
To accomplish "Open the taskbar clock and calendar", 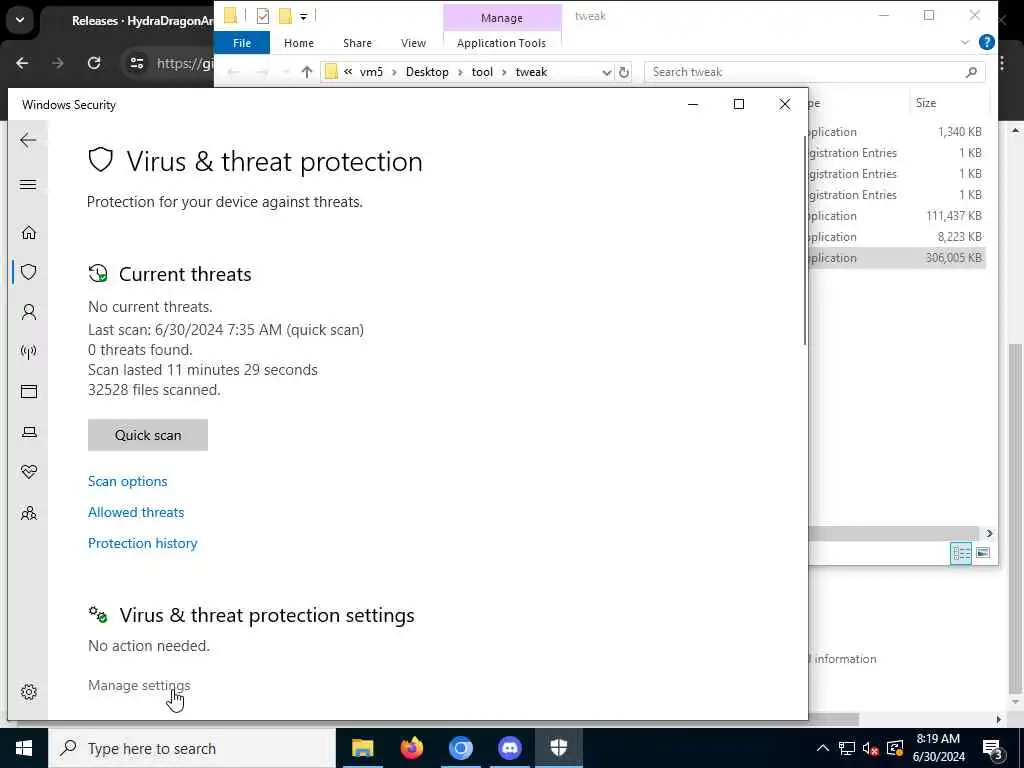I will click(938, 748).
